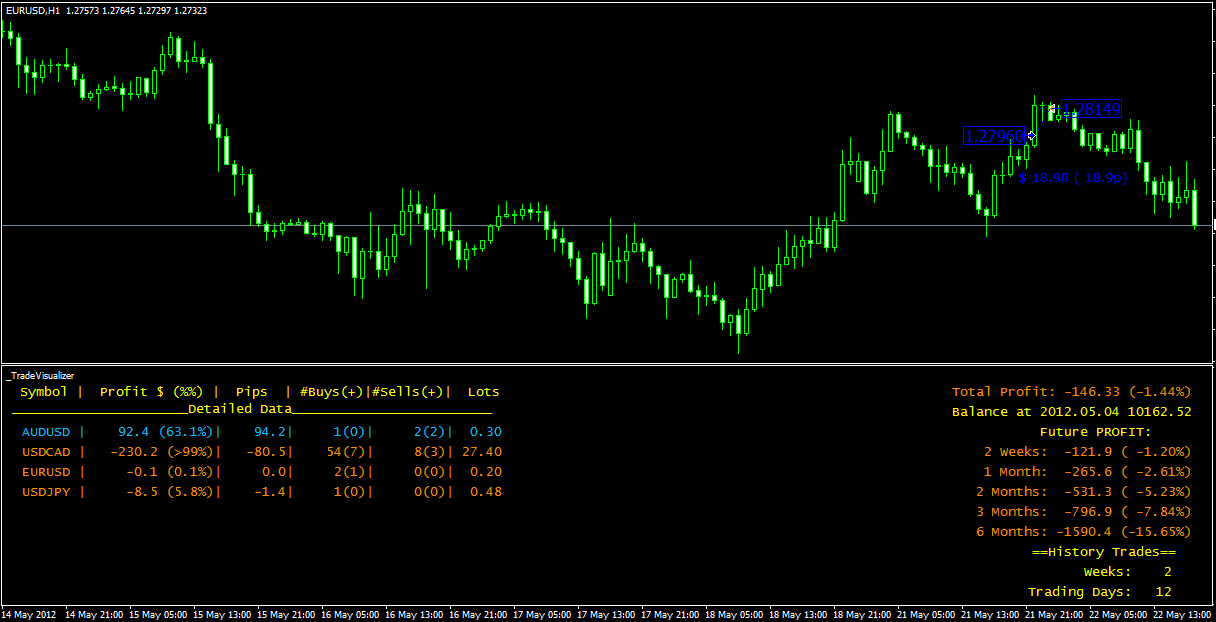Click the Lots column header
This screenshot has width=1216, height=622.
click(484, 392)
